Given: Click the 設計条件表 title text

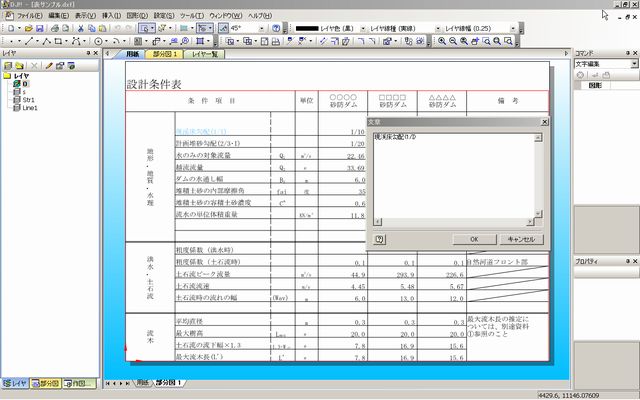Looking at the screenshot, I should 154,84.
